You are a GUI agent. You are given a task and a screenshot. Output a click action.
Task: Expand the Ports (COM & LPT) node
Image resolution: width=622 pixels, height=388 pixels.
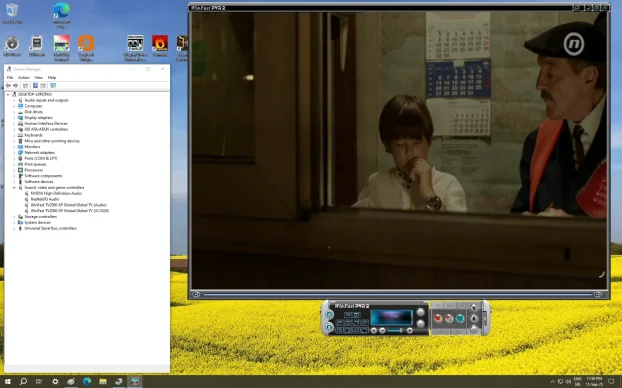[14, 158]
